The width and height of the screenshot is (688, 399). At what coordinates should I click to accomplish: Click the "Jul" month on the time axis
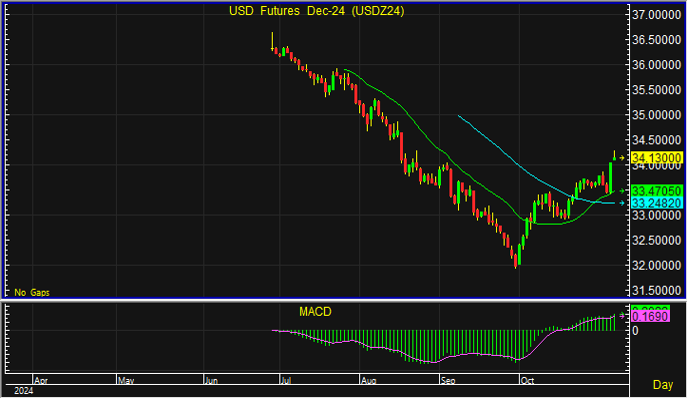(286, 380)
